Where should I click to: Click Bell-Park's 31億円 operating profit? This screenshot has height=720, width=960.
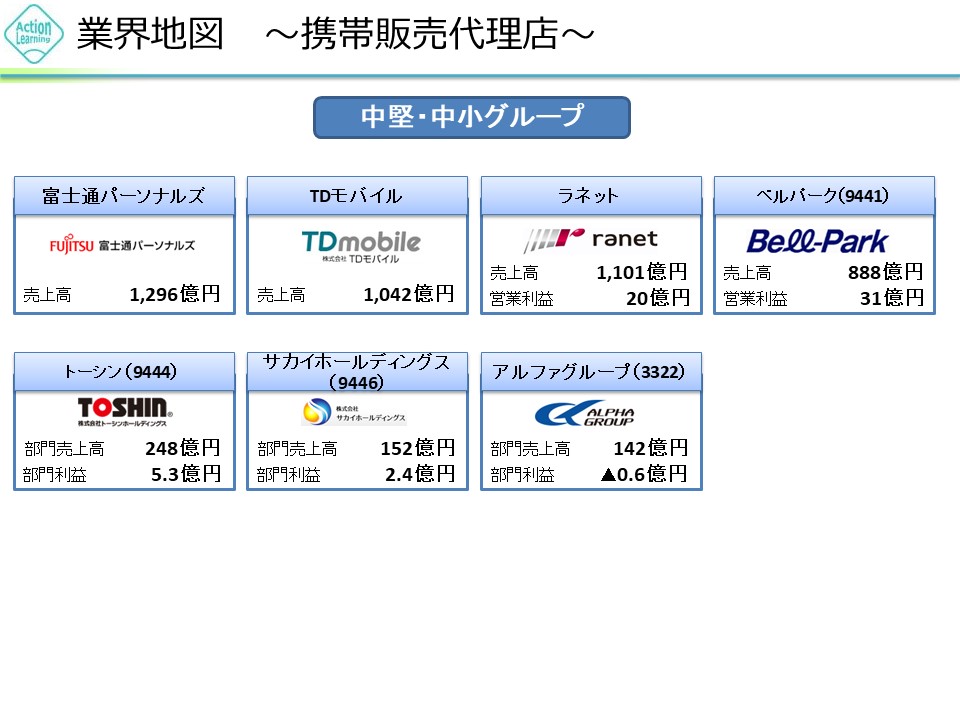tap(892, 298)
